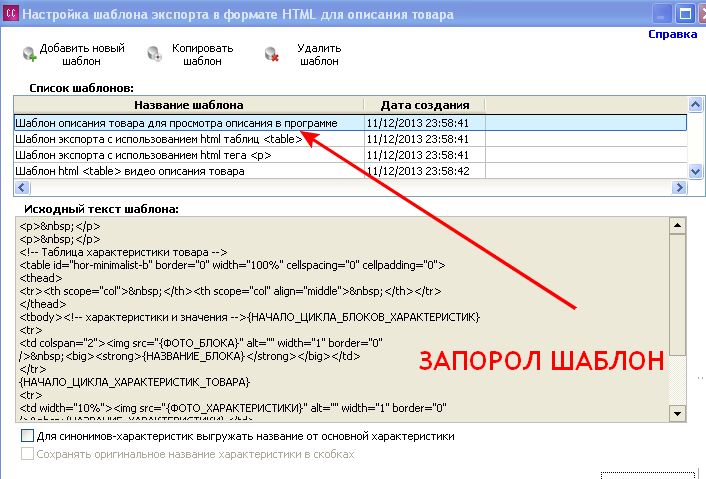Click inside the template source text area
Viewport: 706px width, 479px height.
342,319
